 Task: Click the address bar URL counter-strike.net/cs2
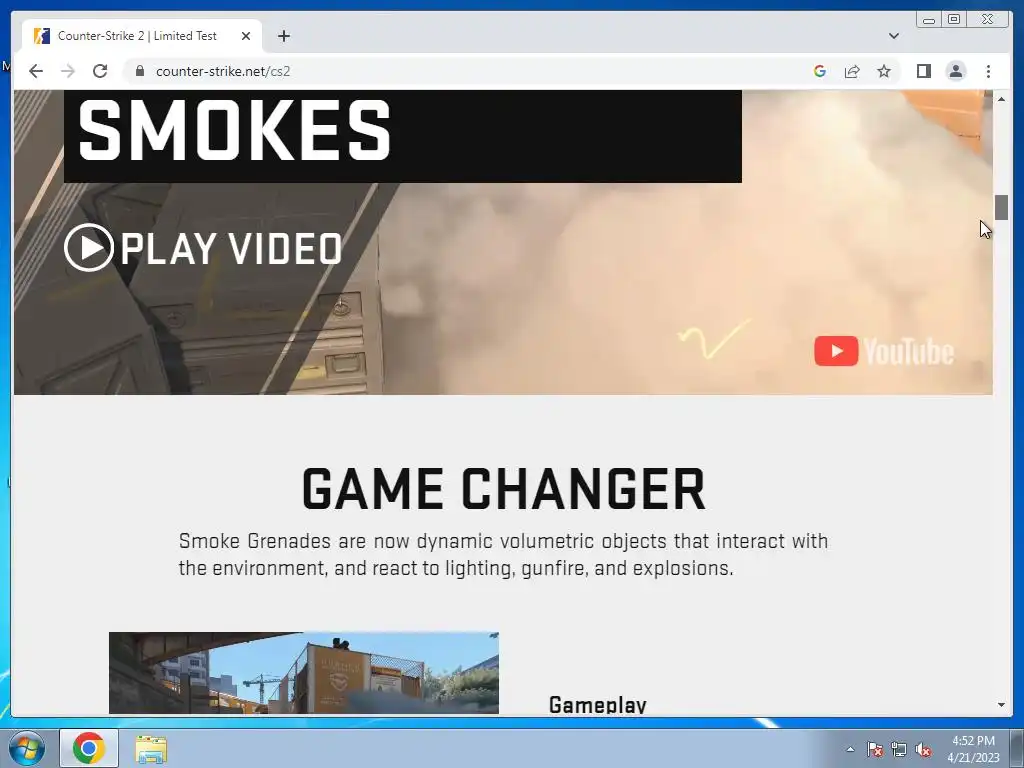tap(223, 71)
